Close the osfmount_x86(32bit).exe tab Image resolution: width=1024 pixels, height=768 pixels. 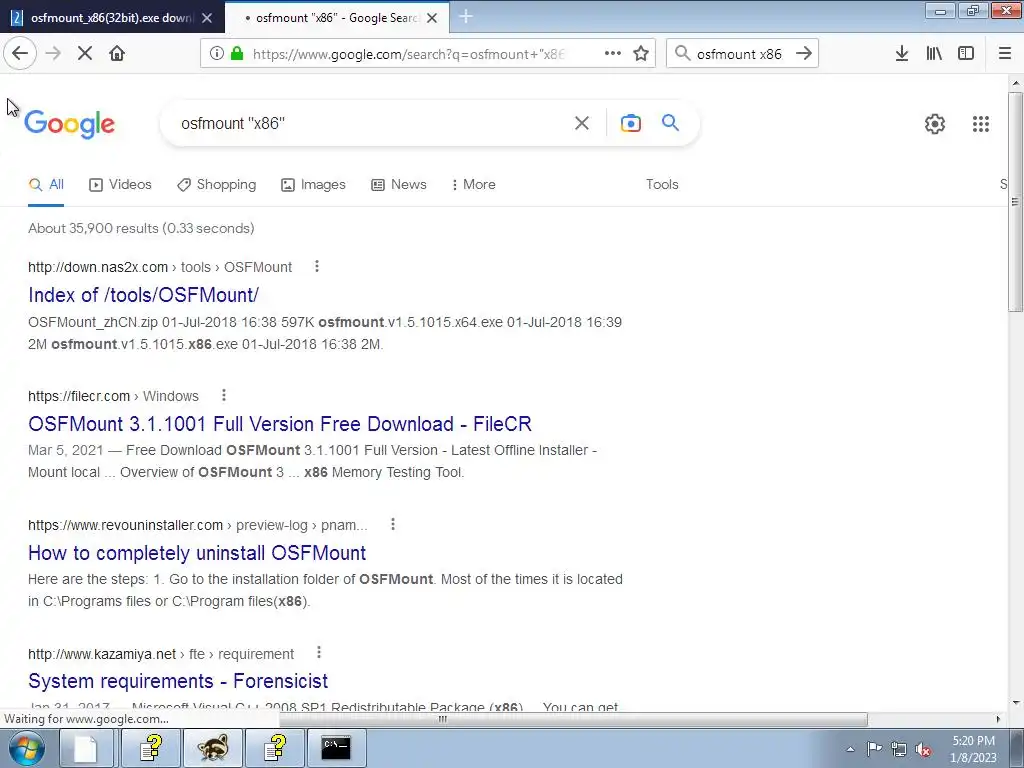207,18
